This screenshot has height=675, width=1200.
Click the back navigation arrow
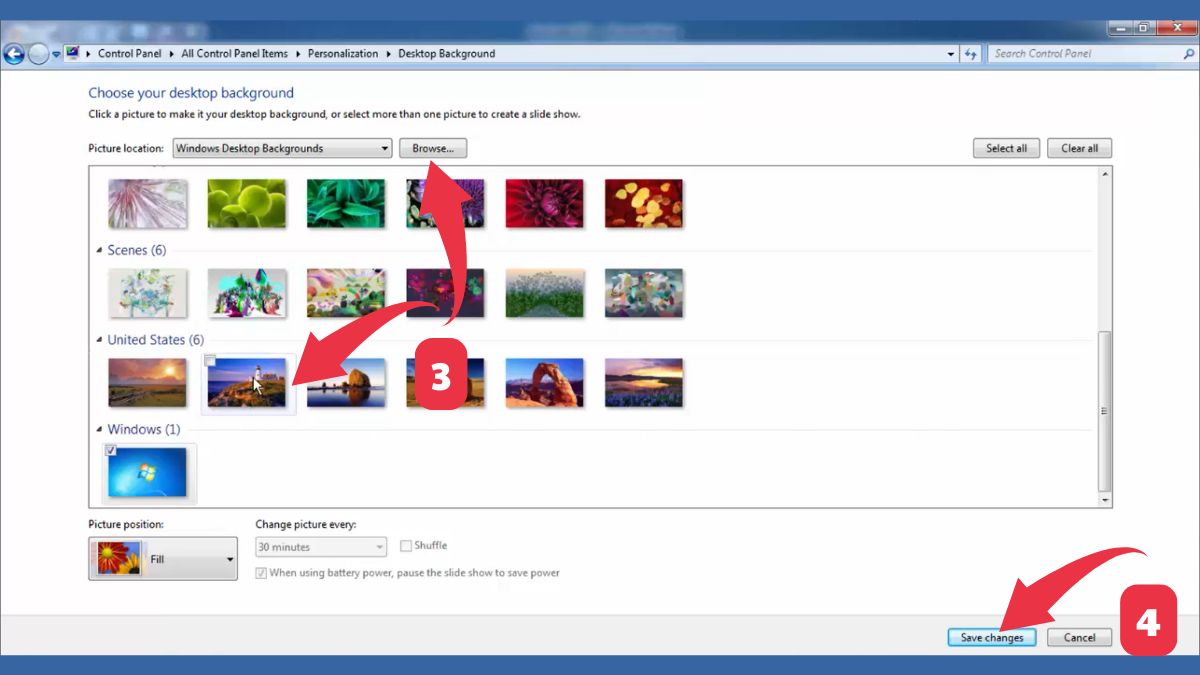click(x=13, y=53)
